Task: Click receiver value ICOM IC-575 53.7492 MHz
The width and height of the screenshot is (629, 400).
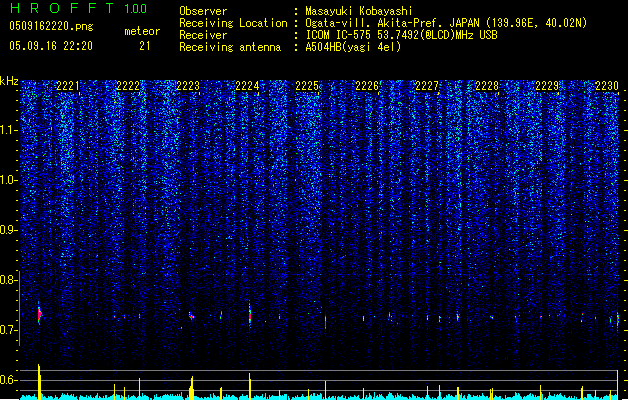Action: (401, 35)
